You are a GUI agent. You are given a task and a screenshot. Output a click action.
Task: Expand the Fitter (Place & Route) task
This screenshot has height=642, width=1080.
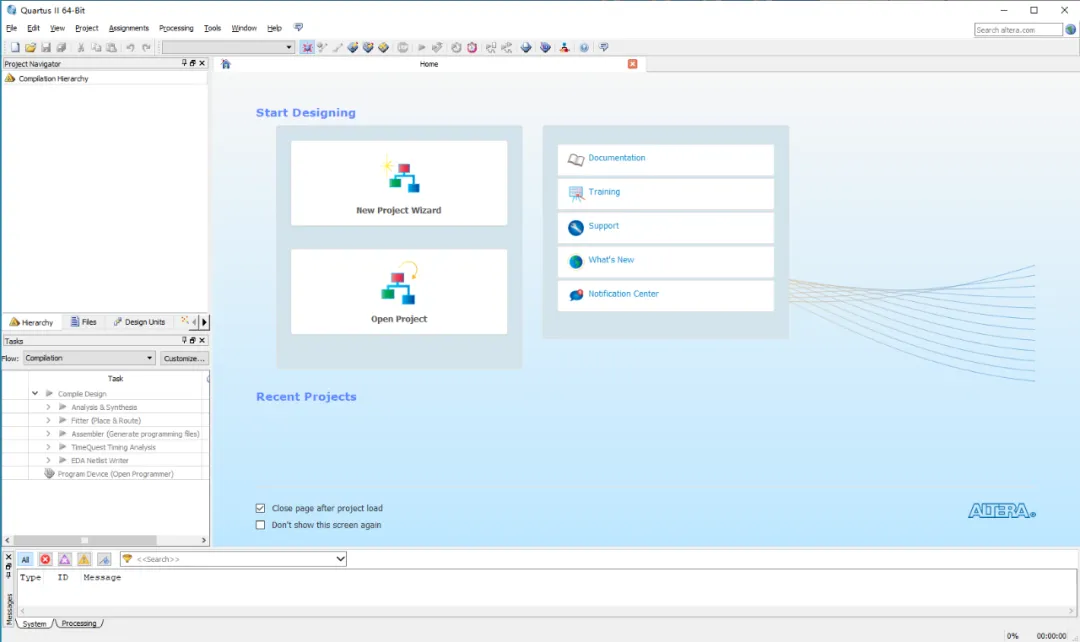(48, 420)
